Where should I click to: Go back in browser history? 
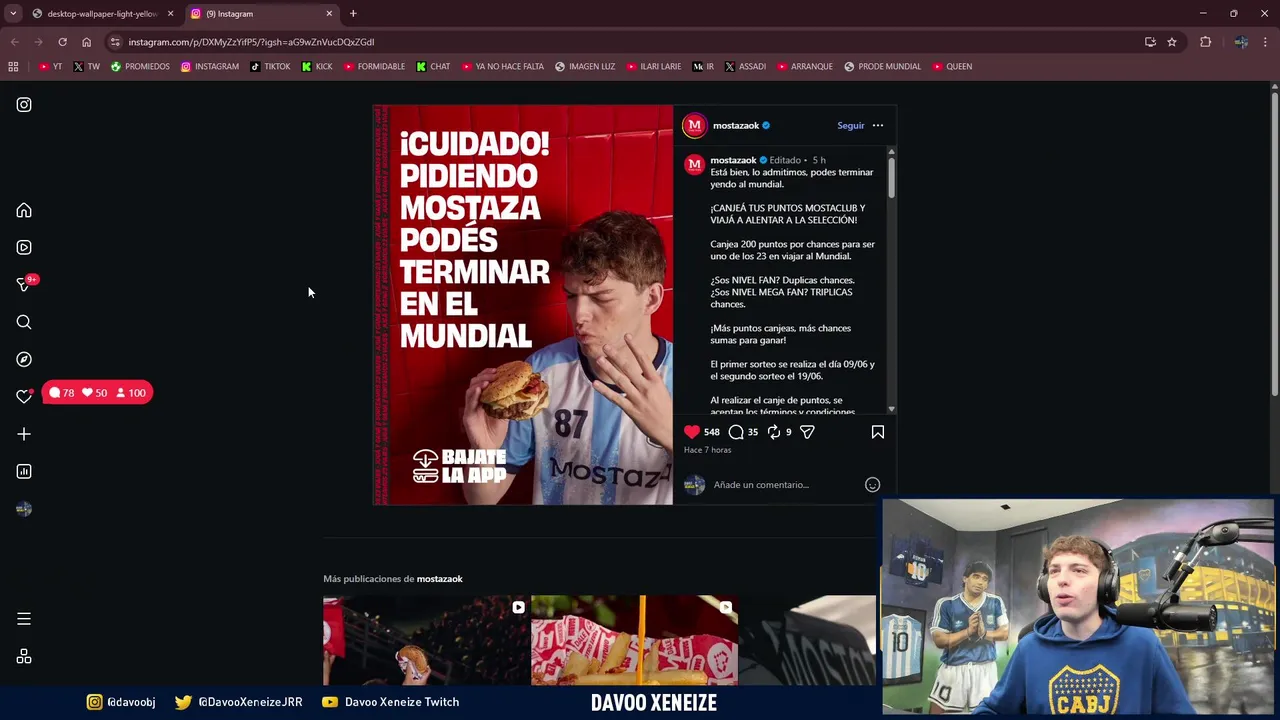tap(14, 42)
